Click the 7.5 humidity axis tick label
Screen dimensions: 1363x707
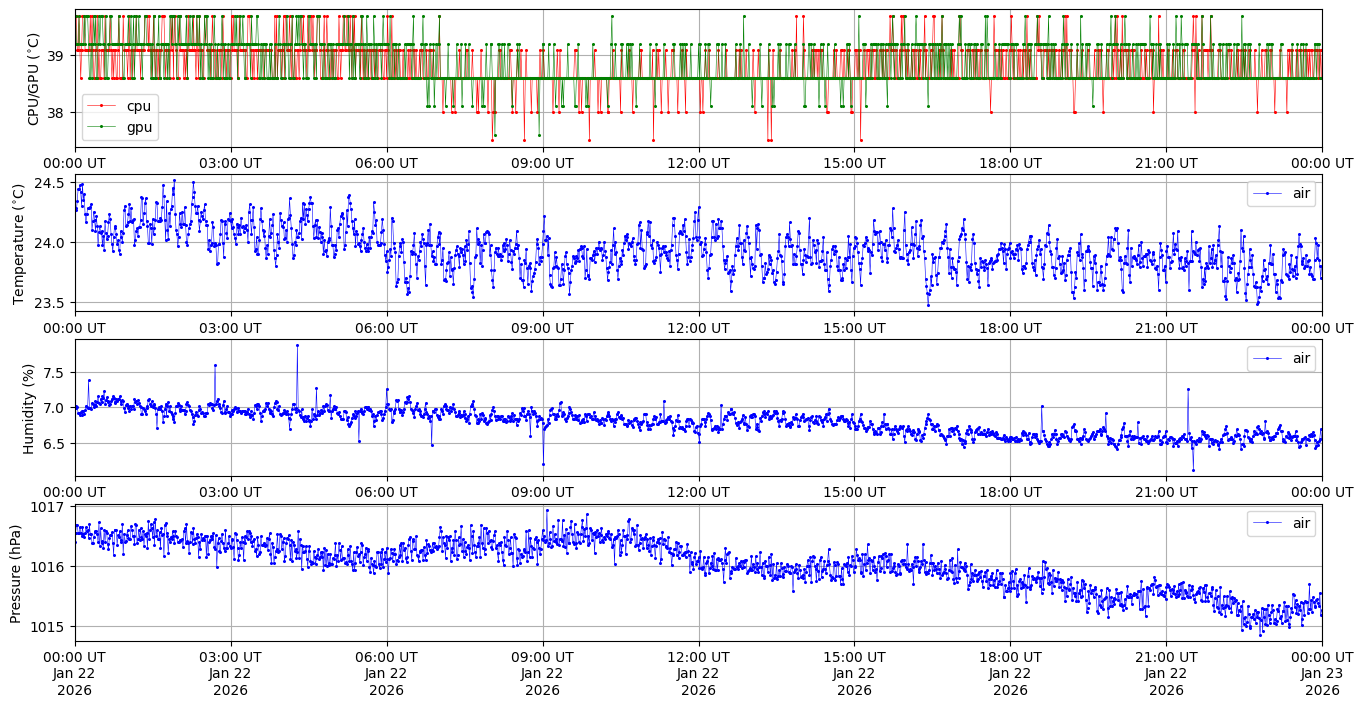pos(54,373)
